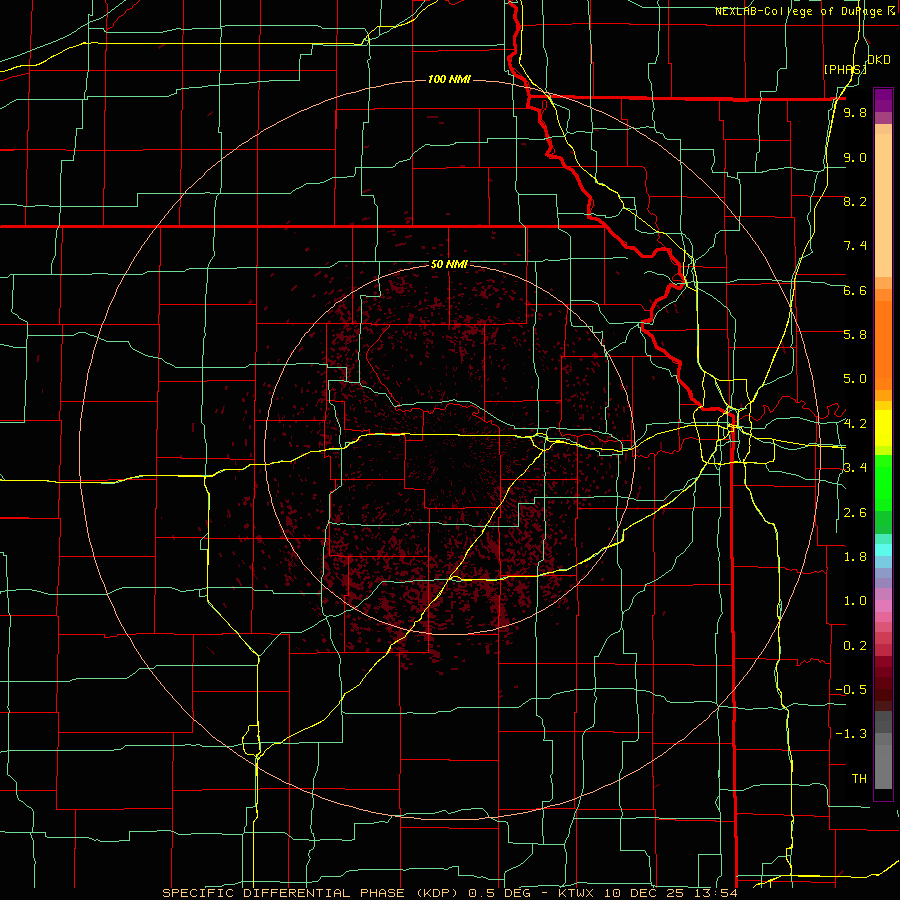
Task: Click the 7.4 value on the color scale
Action: [855, 246]
